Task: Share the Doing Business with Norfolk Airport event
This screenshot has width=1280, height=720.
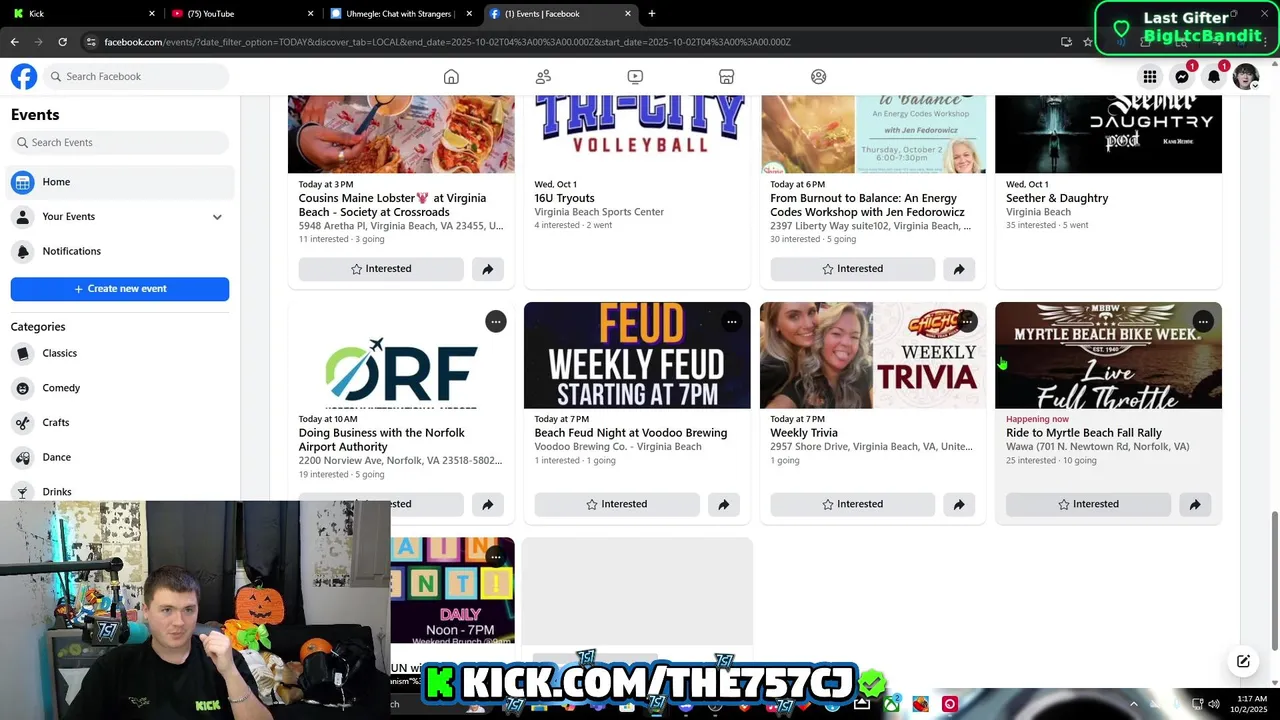Action: [487, 504]
